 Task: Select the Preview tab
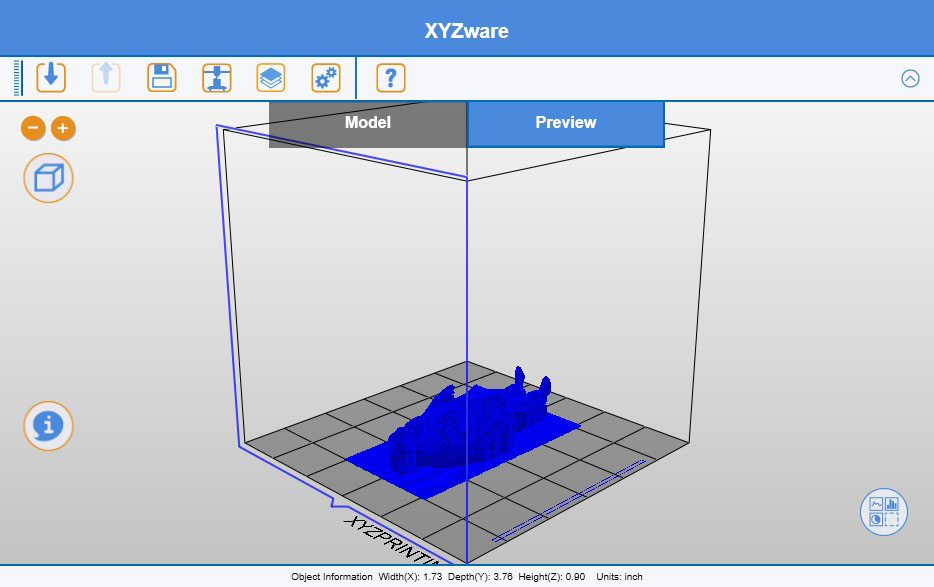tap(566, 123)
